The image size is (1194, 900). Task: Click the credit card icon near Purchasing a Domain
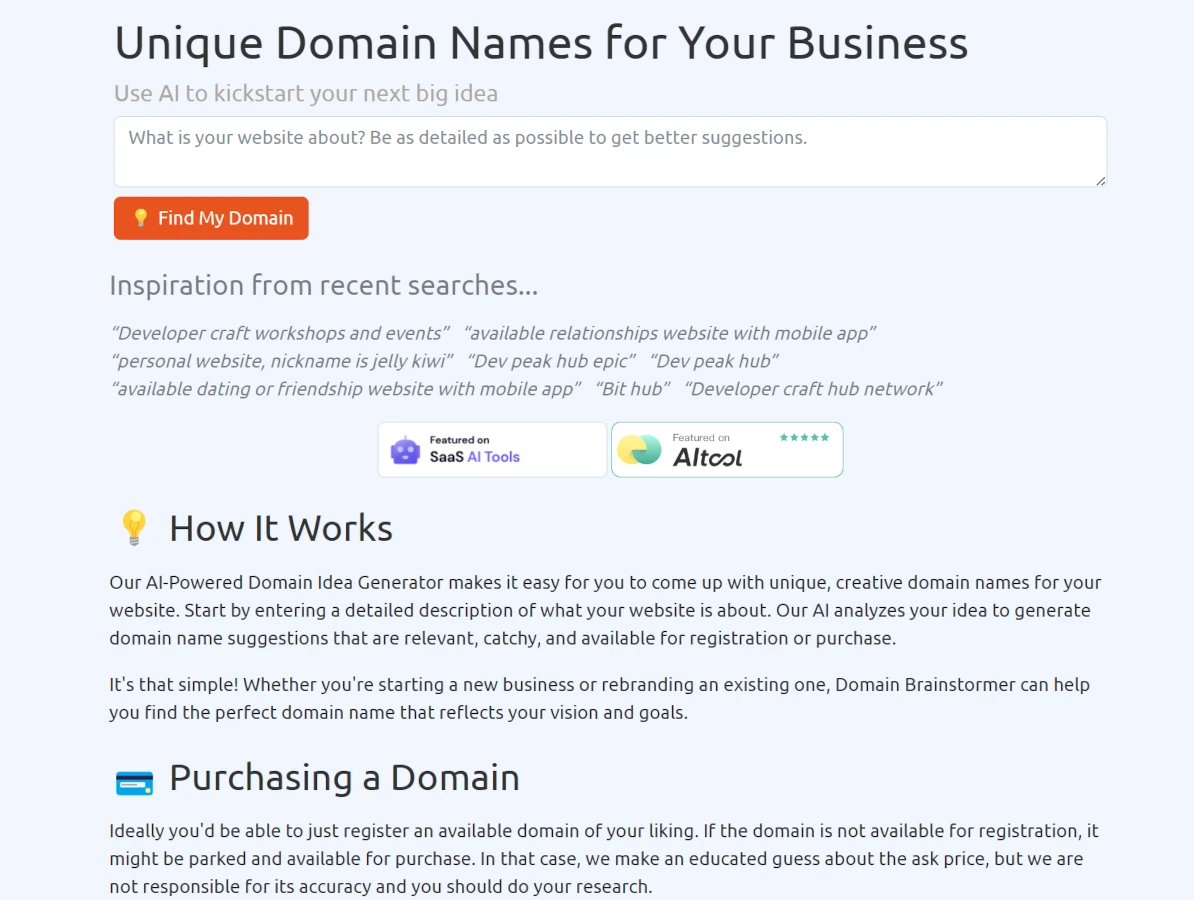tap(134, 782)
